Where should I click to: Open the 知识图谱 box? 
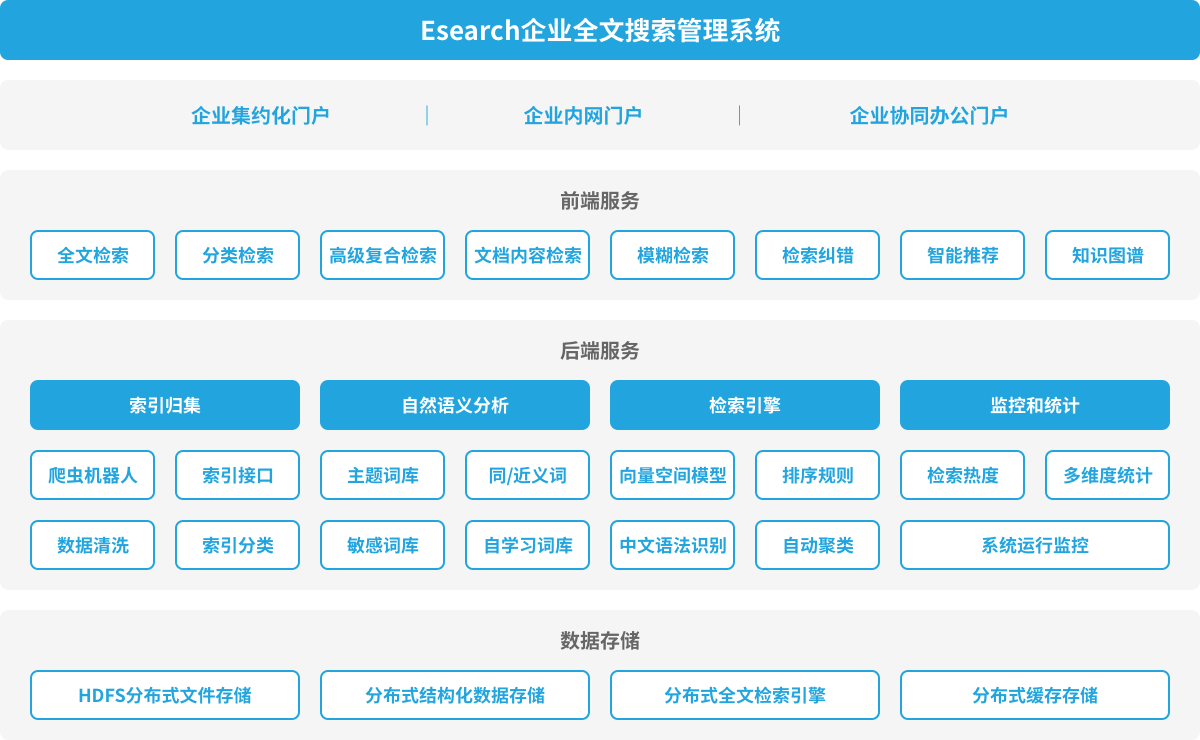click(1107, 255)
